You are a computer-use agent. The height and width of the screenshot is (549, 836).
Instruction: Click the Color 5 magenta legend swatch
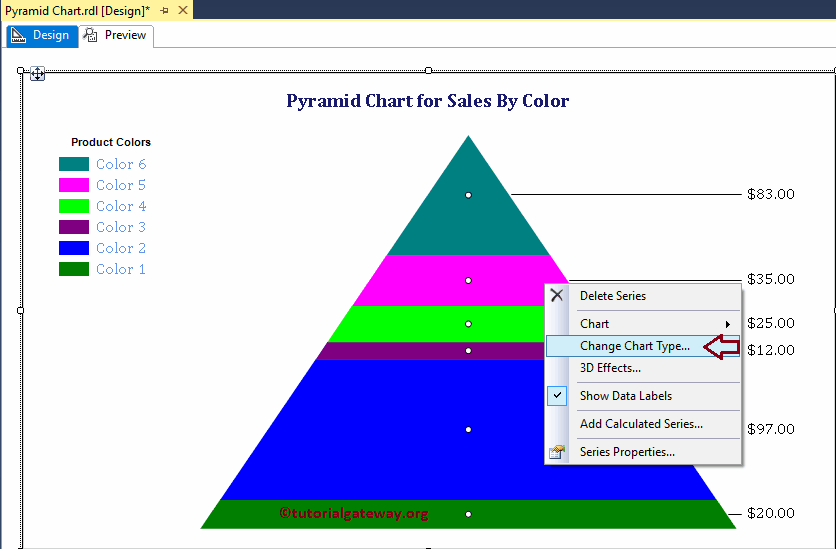pos(74,185)
